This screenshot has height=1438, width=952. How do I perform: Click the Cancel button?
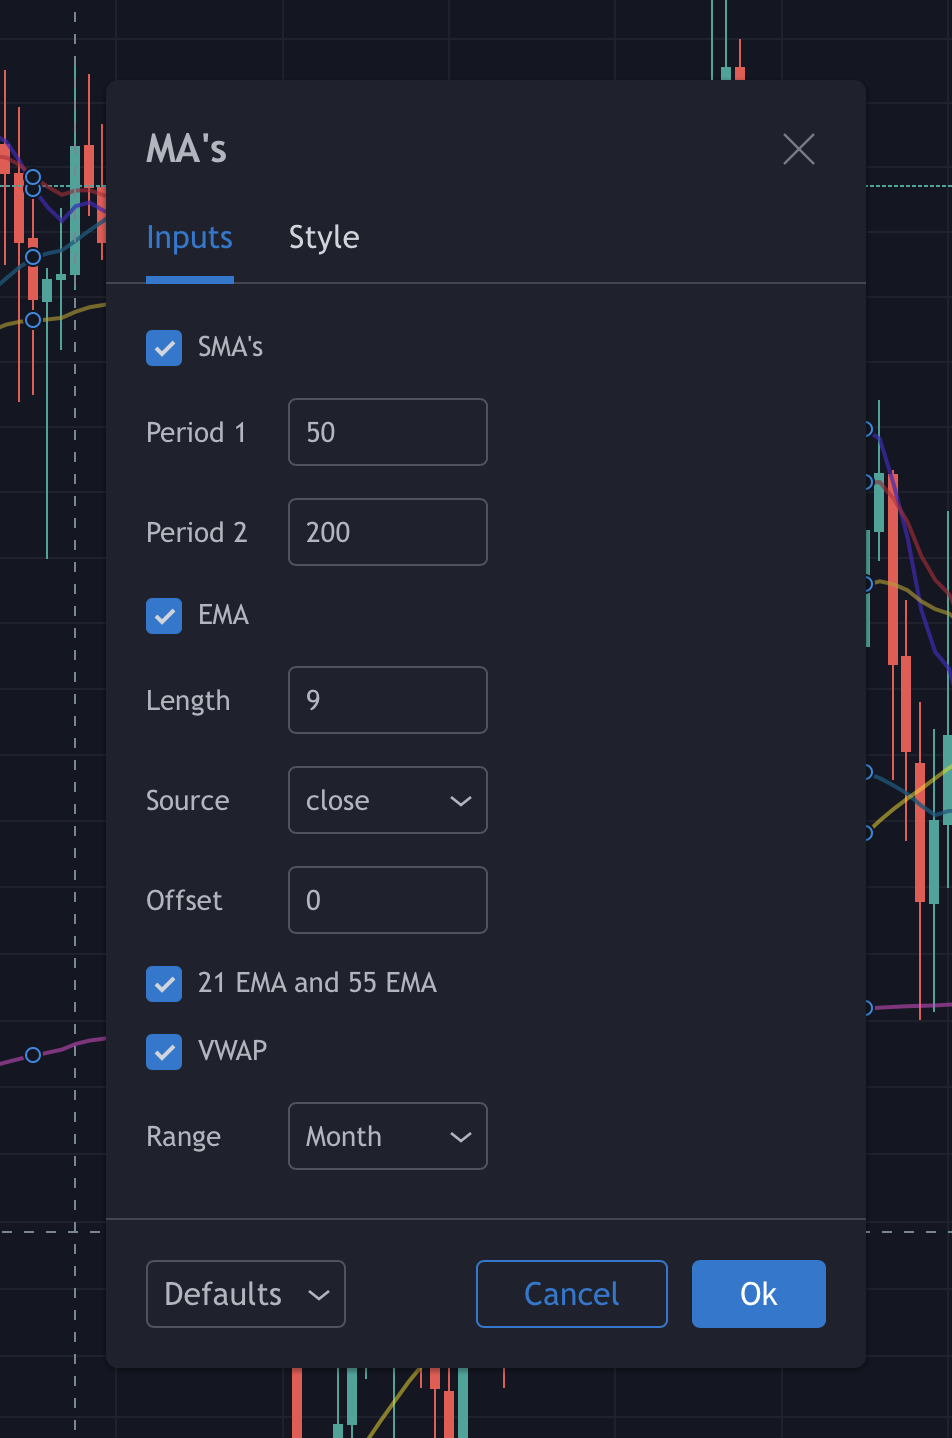pos(571,1293)
